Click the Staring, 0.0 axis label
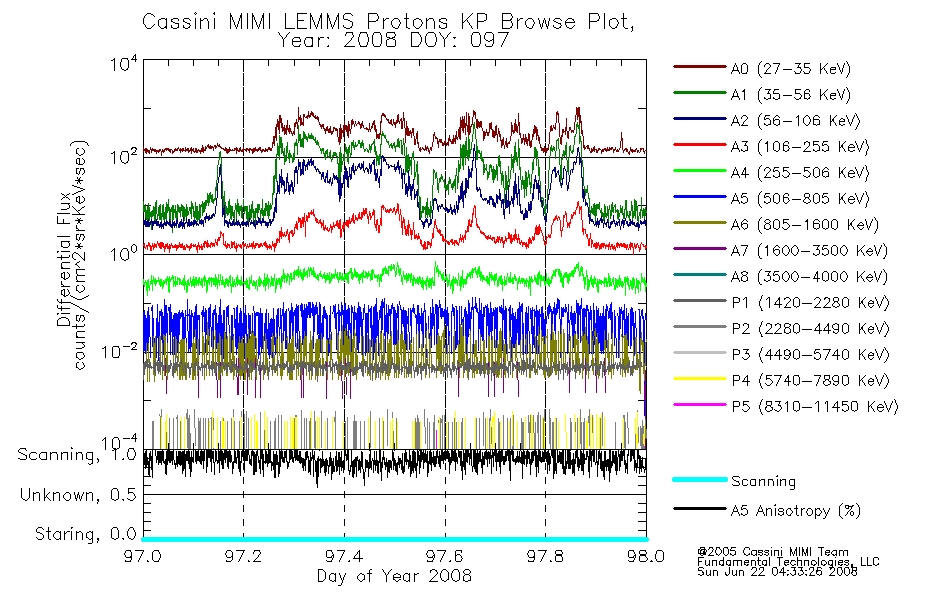Image resolution: width=950 pixels, height=600 pixels. click(85, 534)
